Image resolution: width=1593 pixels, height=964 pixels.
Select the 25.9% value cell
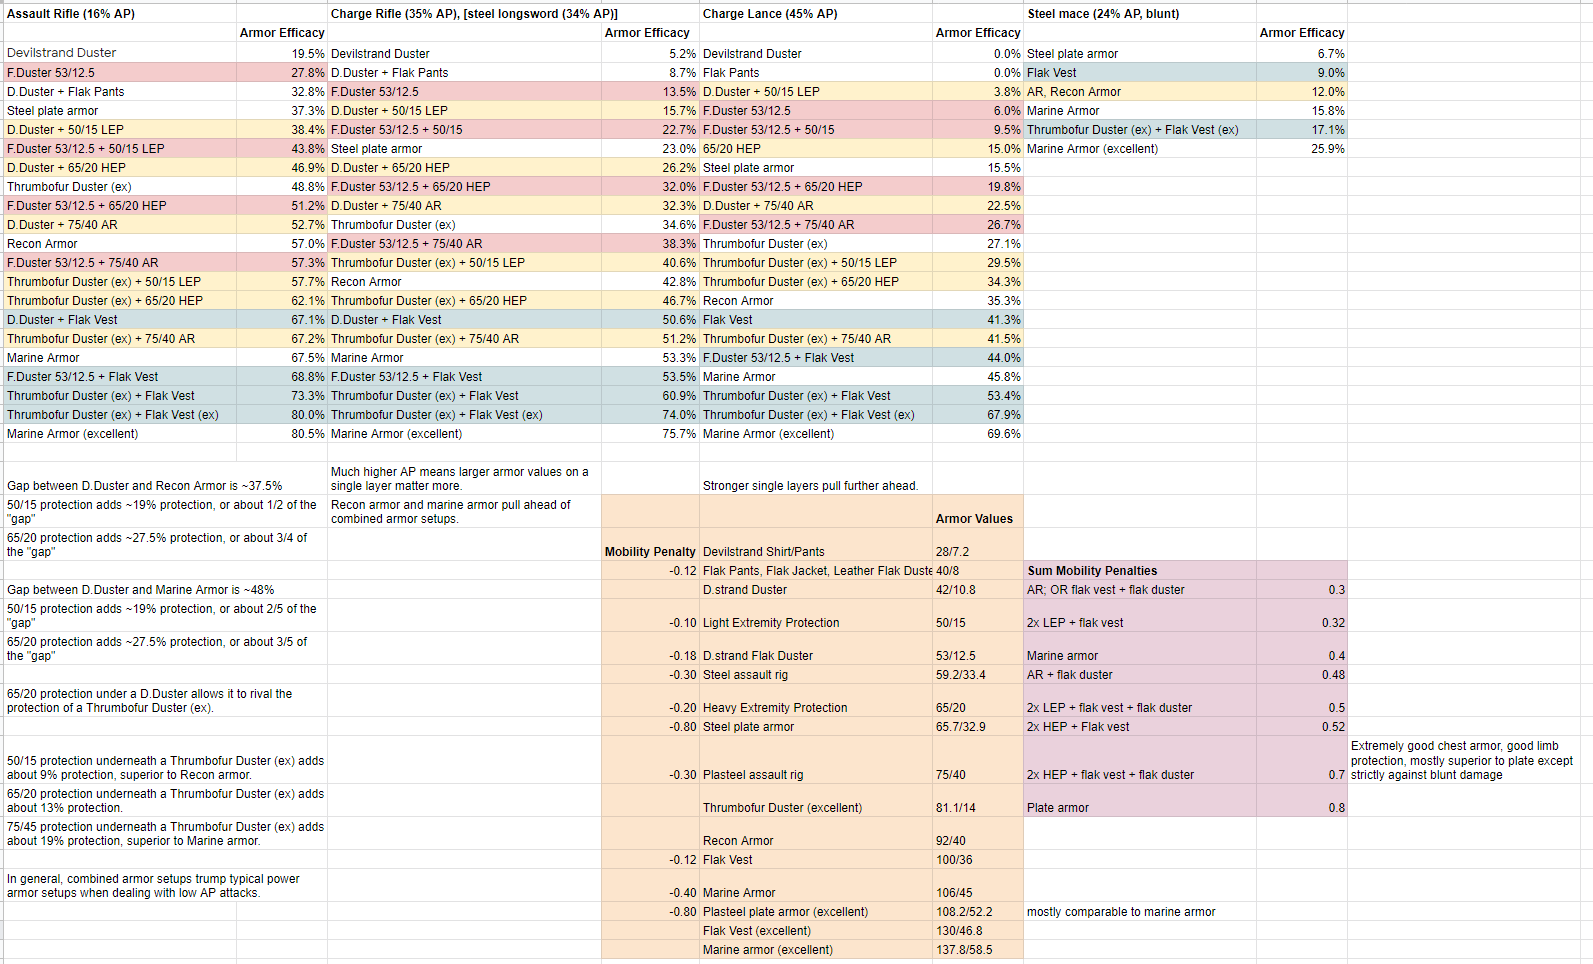tap(1302, 149)
